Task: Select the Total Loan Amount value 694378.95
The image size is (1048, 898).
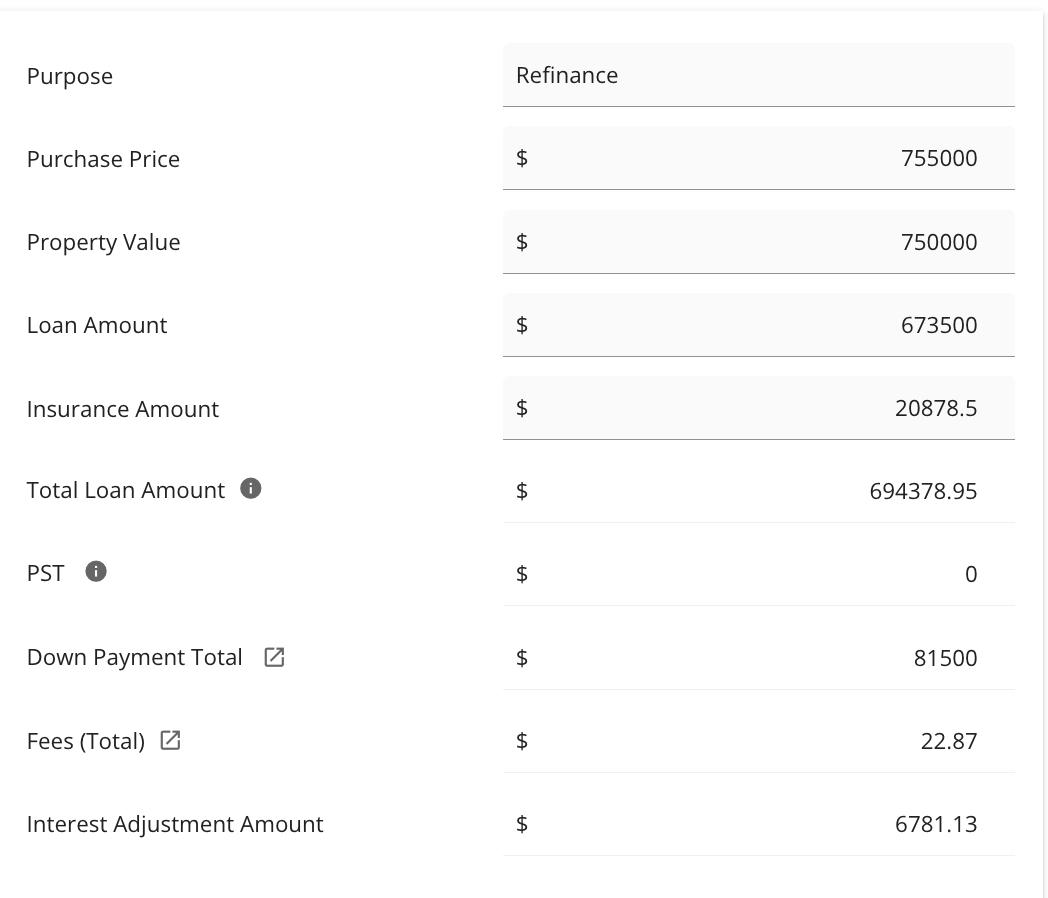Action: tap(923, 491)
